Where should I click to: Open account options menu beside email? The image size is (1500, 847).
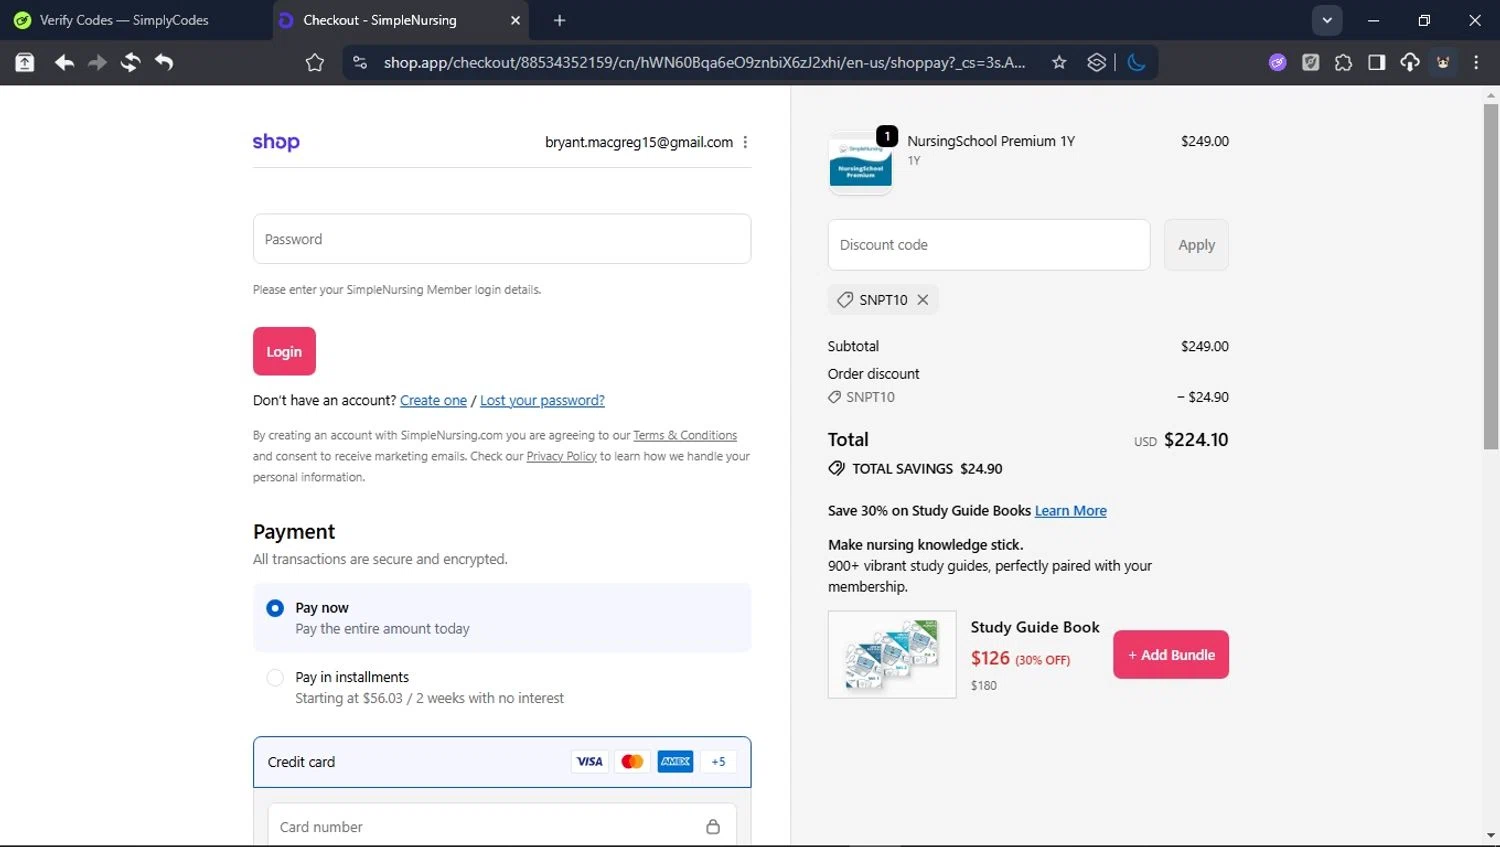pyautogui.click(x=745, y=142)
